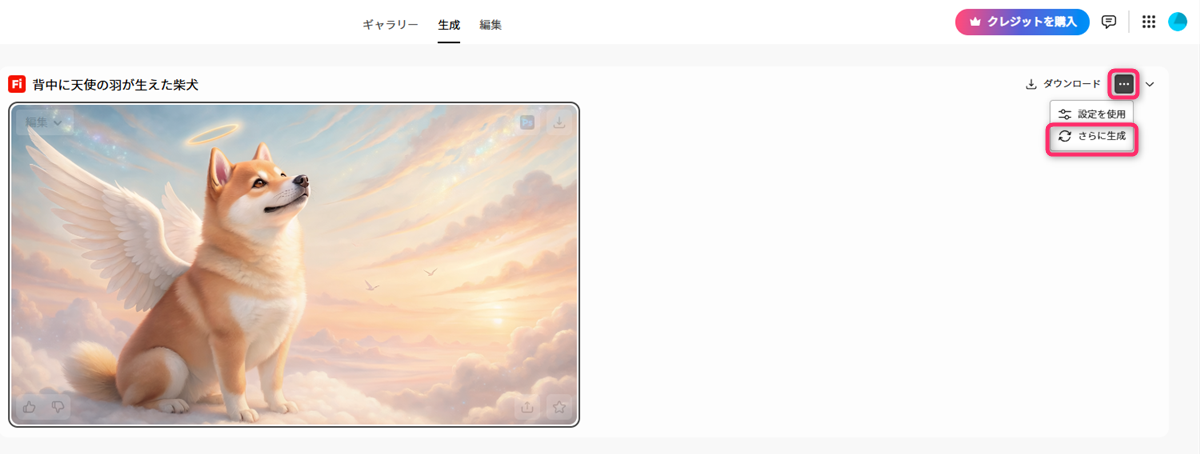The height and width of the screenshot is (454, 1200).
Task: Click the thumbs up icon on image
Action: click(x=29, y=407)
